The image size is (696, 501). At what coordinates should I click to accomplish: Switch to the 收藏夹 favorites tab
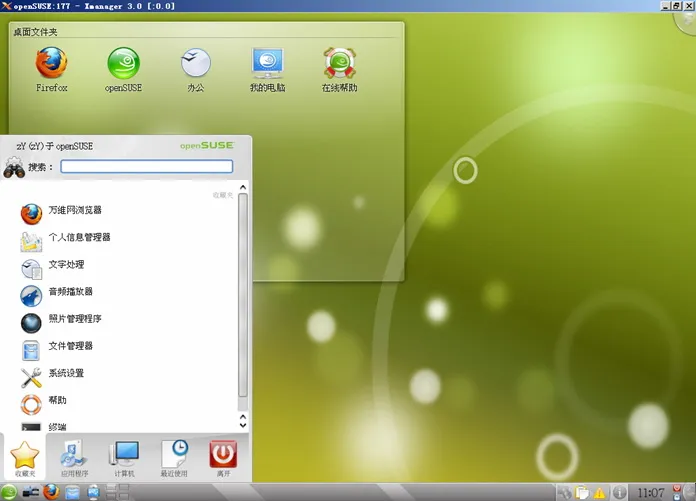24,458
